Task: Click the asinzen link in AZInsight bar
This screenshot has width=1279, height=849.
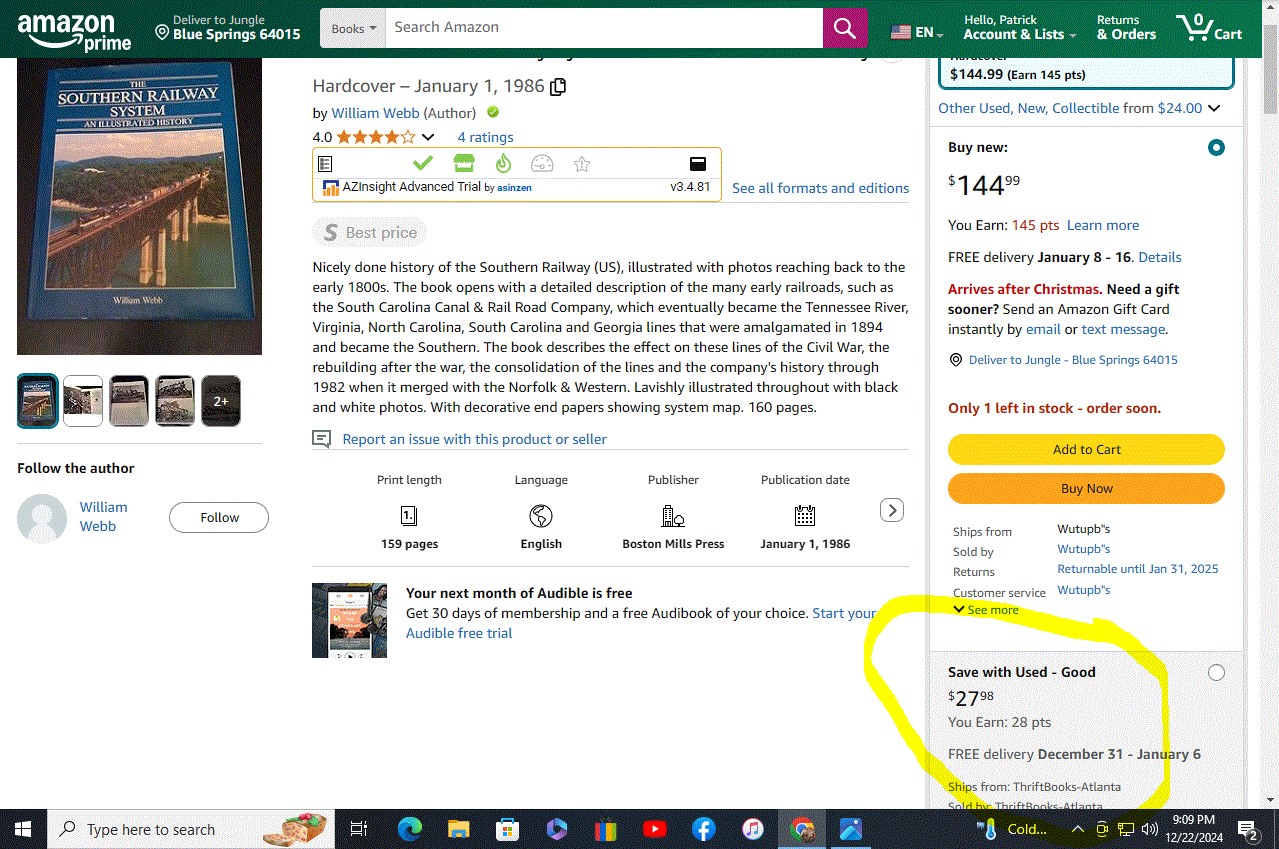Action: (x=515, y=188)
